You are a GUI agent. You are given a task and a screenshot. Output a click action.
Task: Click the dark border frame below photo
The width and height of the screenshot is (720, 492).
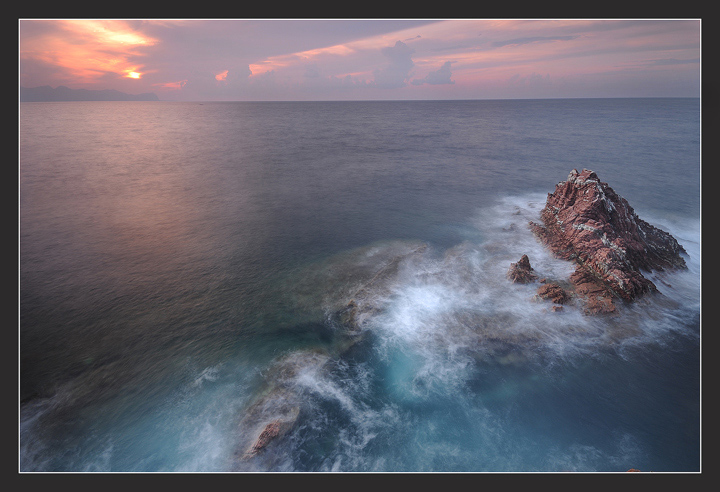360,482
